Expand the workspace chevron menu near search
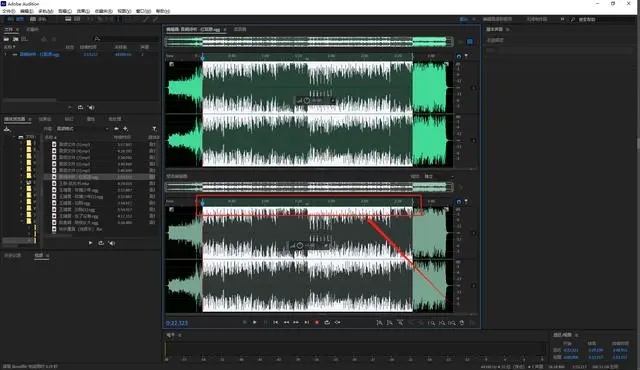The height and width of the screenshot is (370, 640). click(562, 19)
